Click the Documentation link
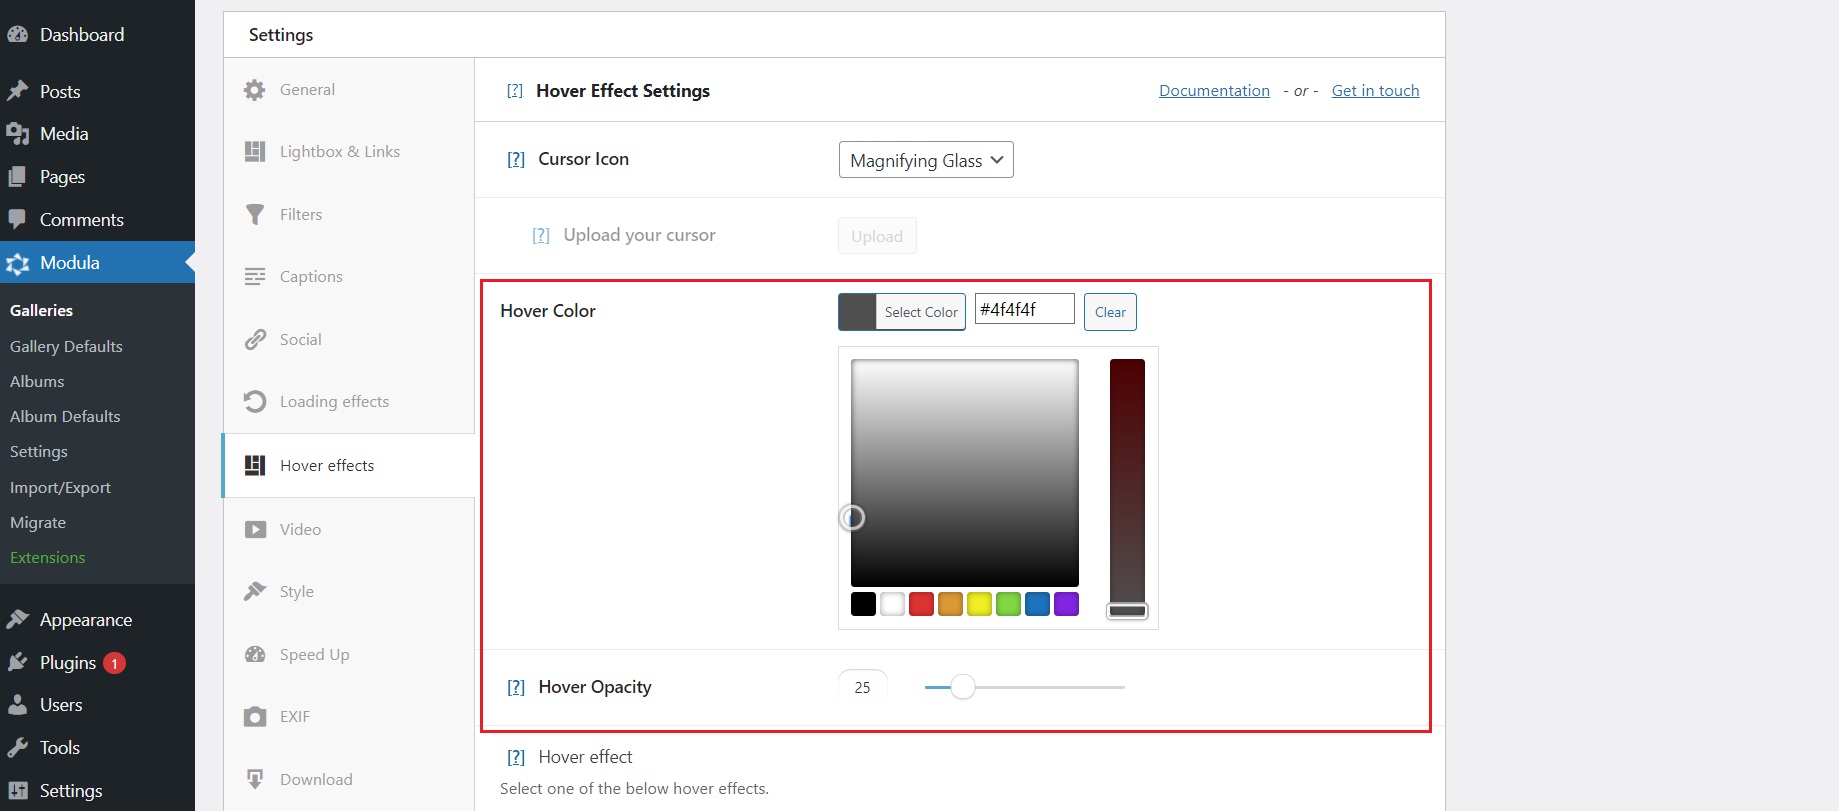Image resolution: width=1839 pixels, height=811 pixels. pyautogui.click(x=1214, y=91)
